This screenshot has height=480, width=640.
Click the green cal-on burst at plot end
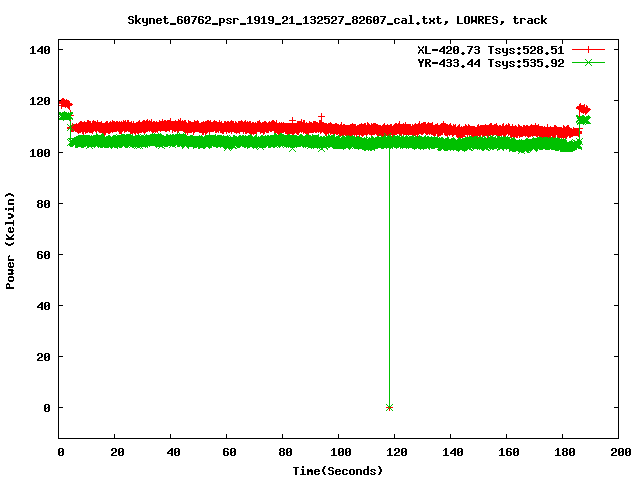[x=583, y=120]
